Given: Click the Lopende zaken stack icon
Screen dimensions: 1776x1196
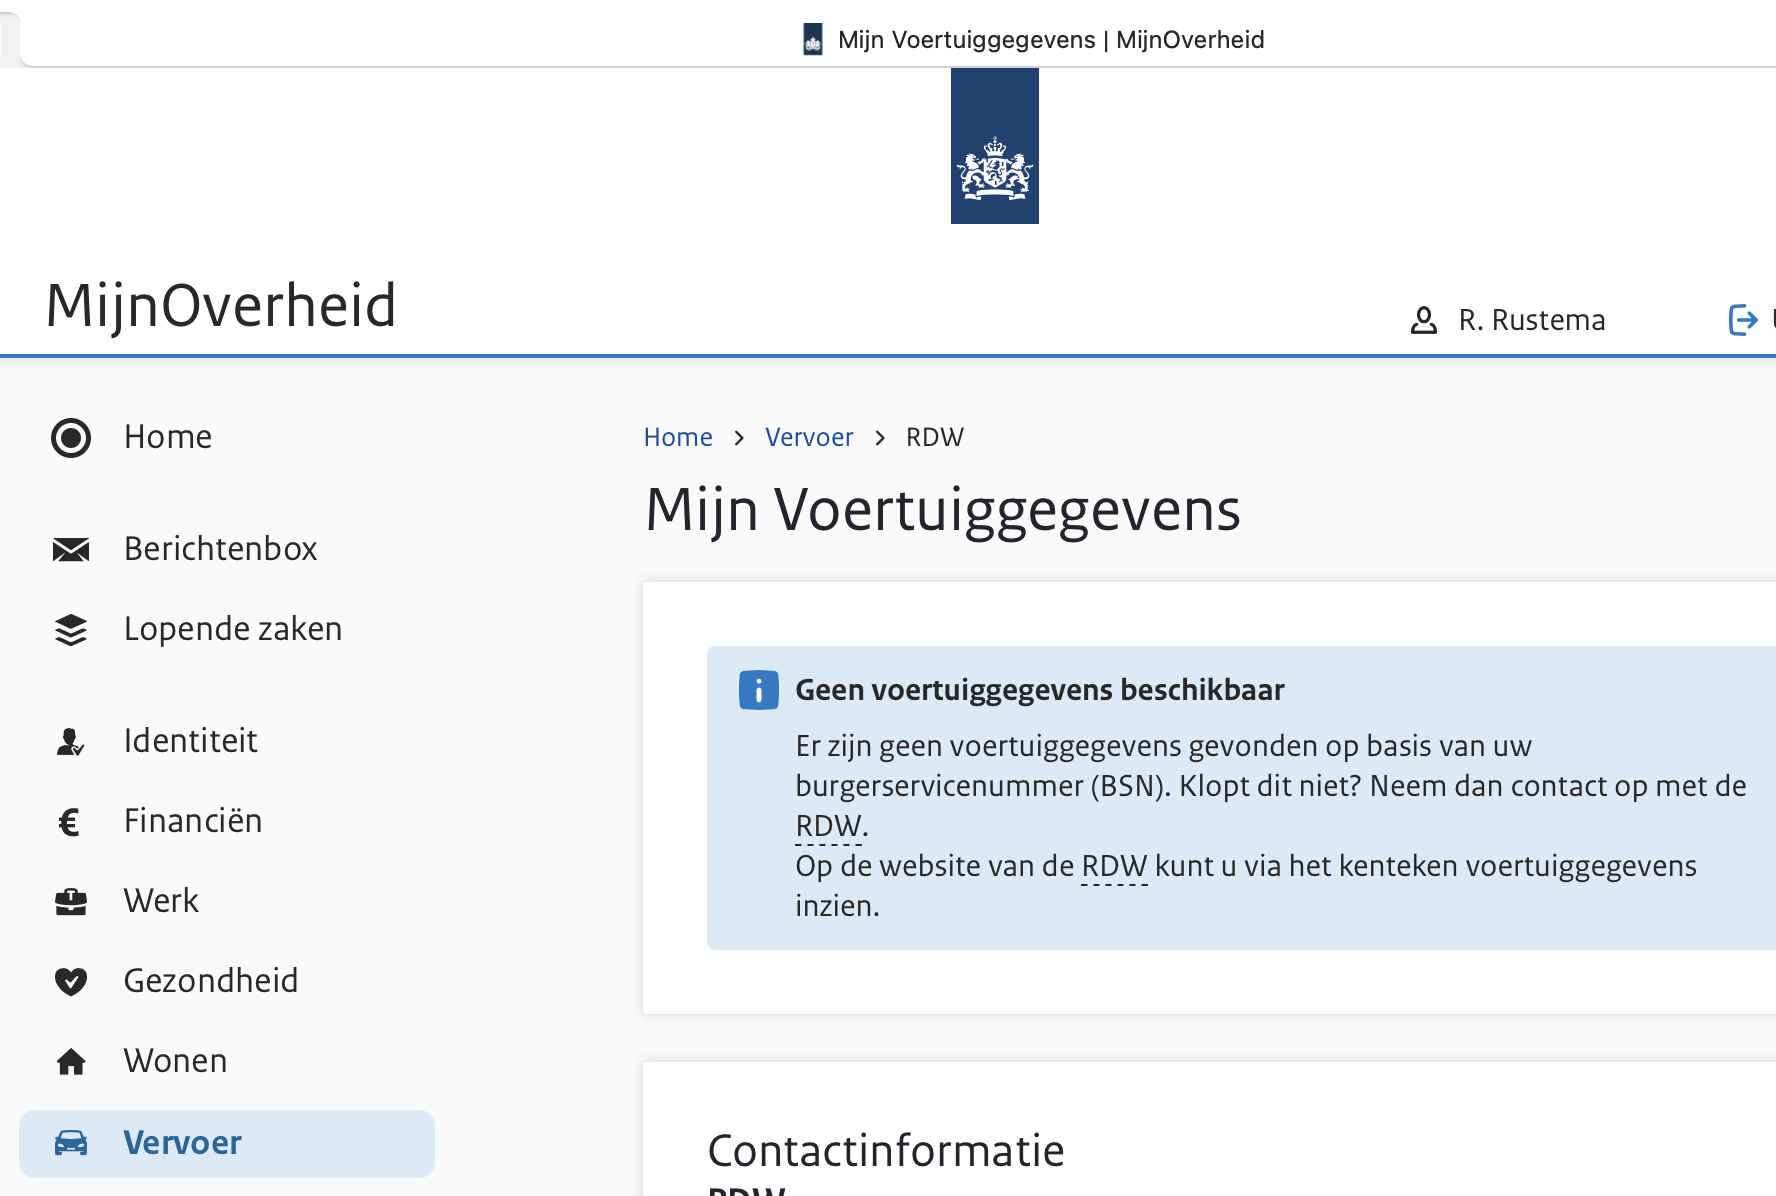Looking at the screenshot, I should click(x=71, y=630).
